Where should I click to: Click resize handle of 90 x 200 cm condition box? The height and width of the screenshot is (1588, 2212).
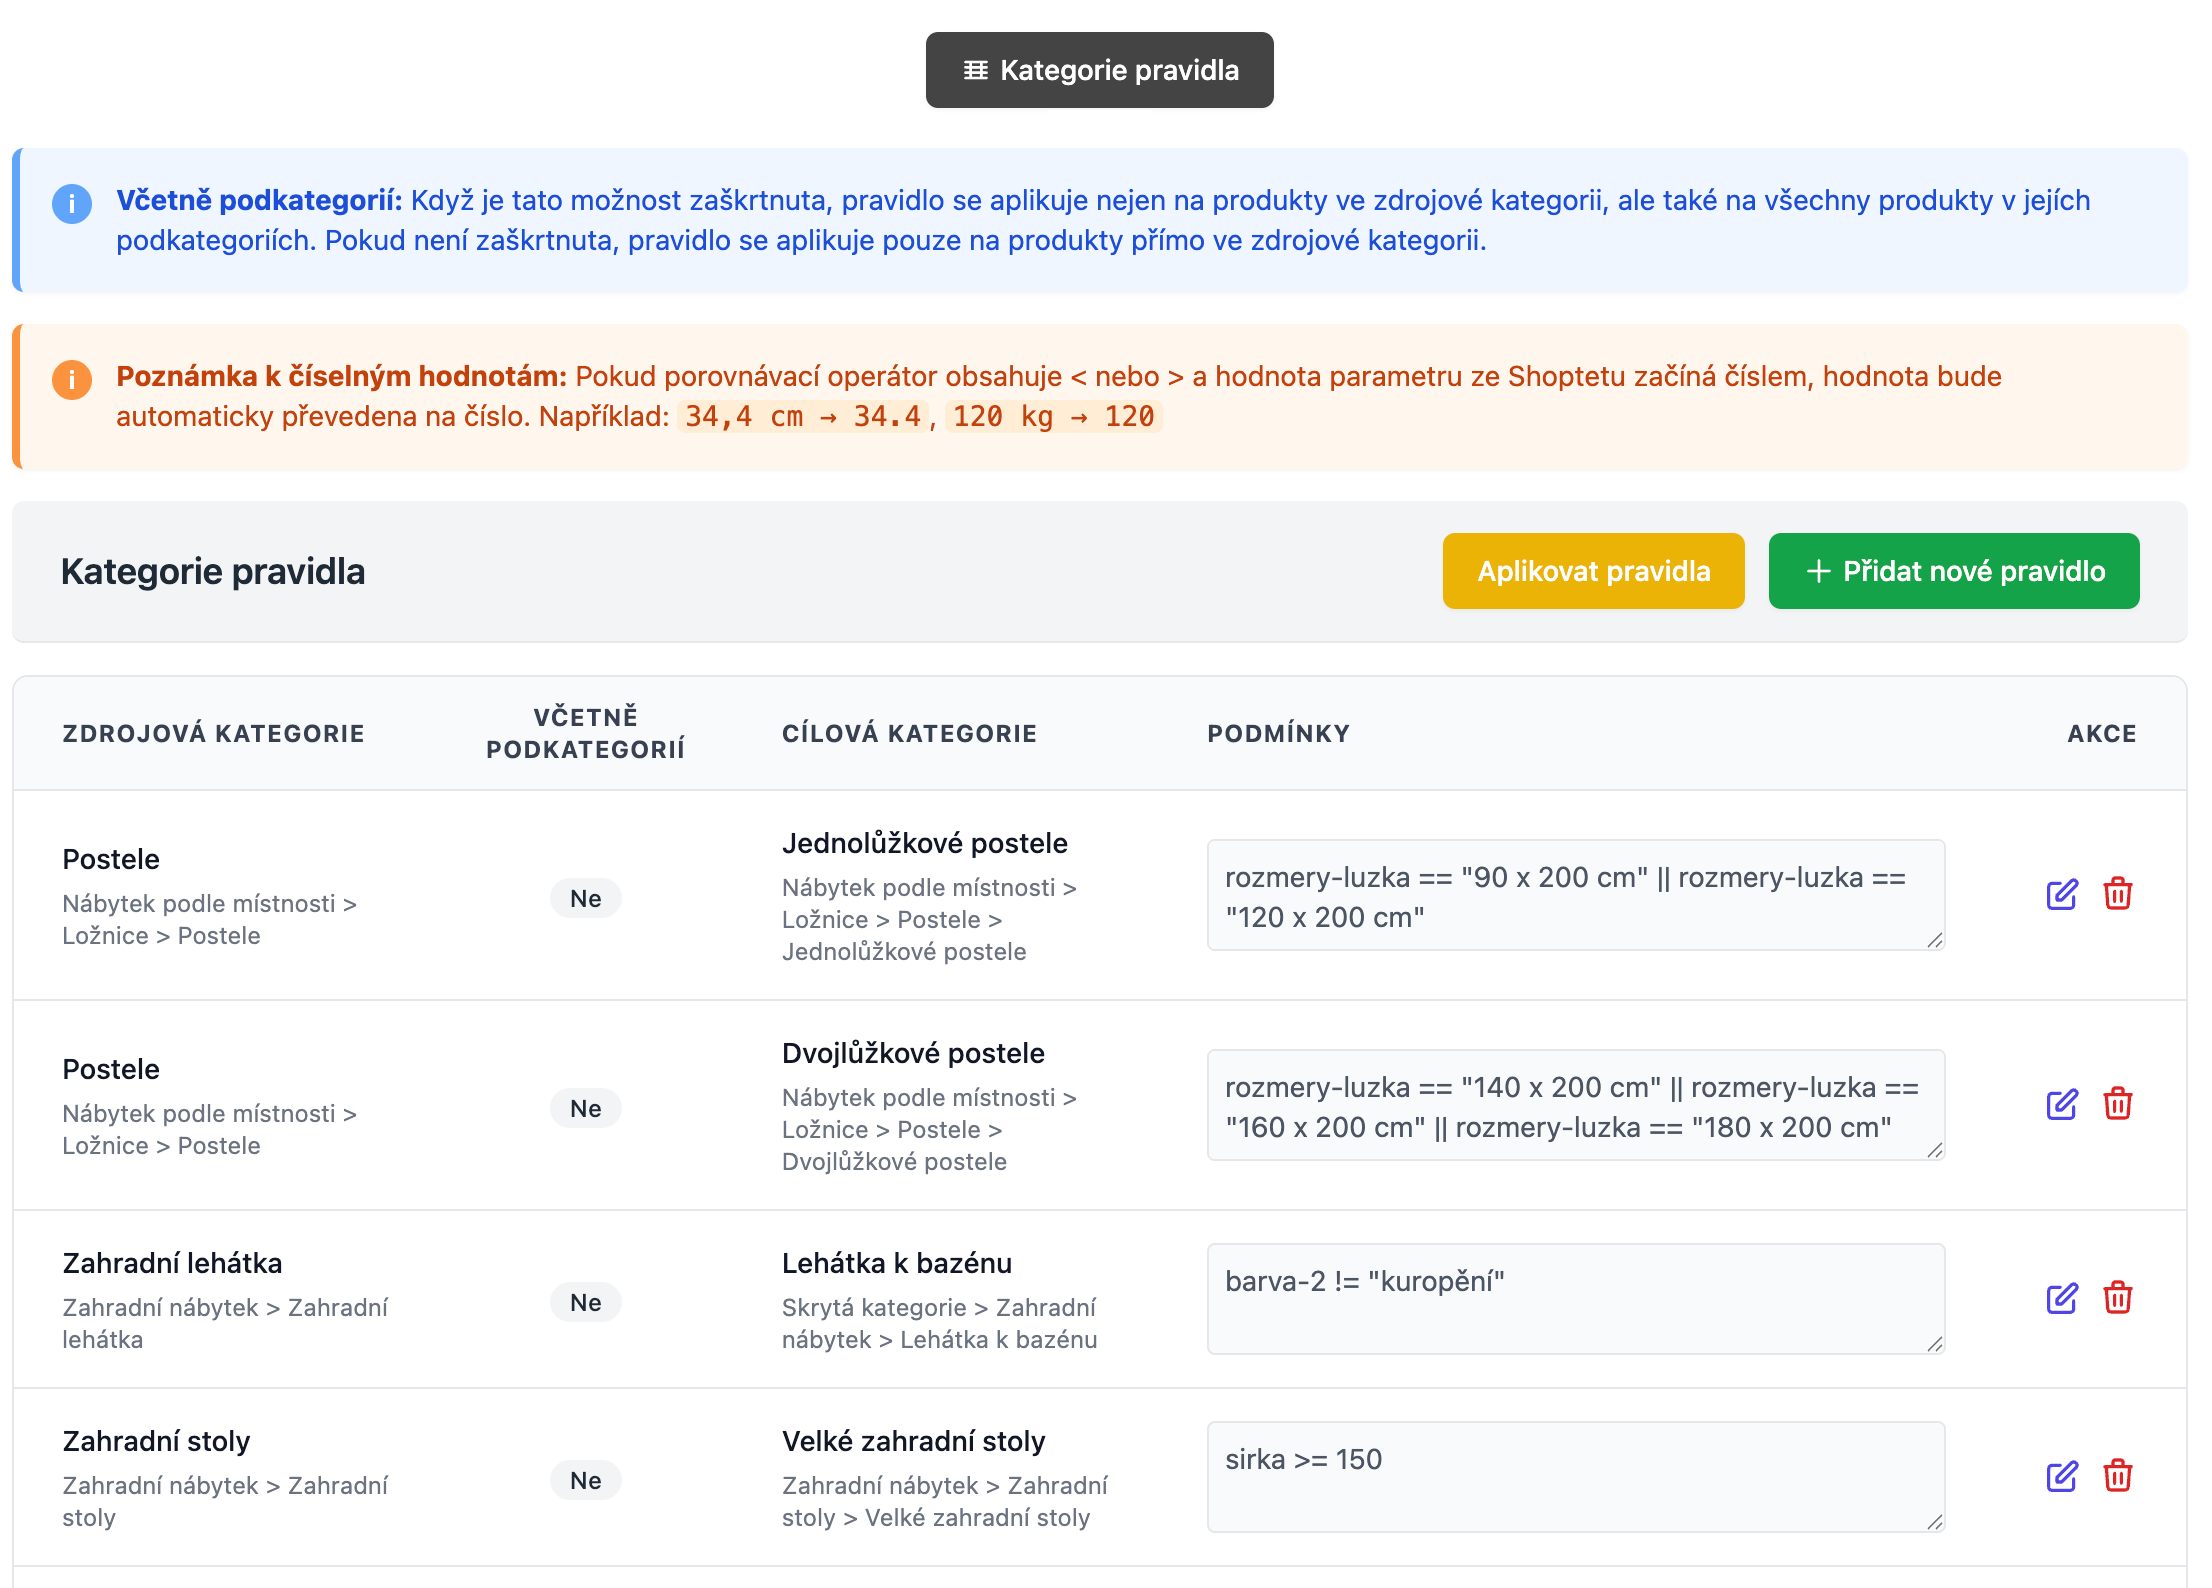click(x=1935, y=940)
